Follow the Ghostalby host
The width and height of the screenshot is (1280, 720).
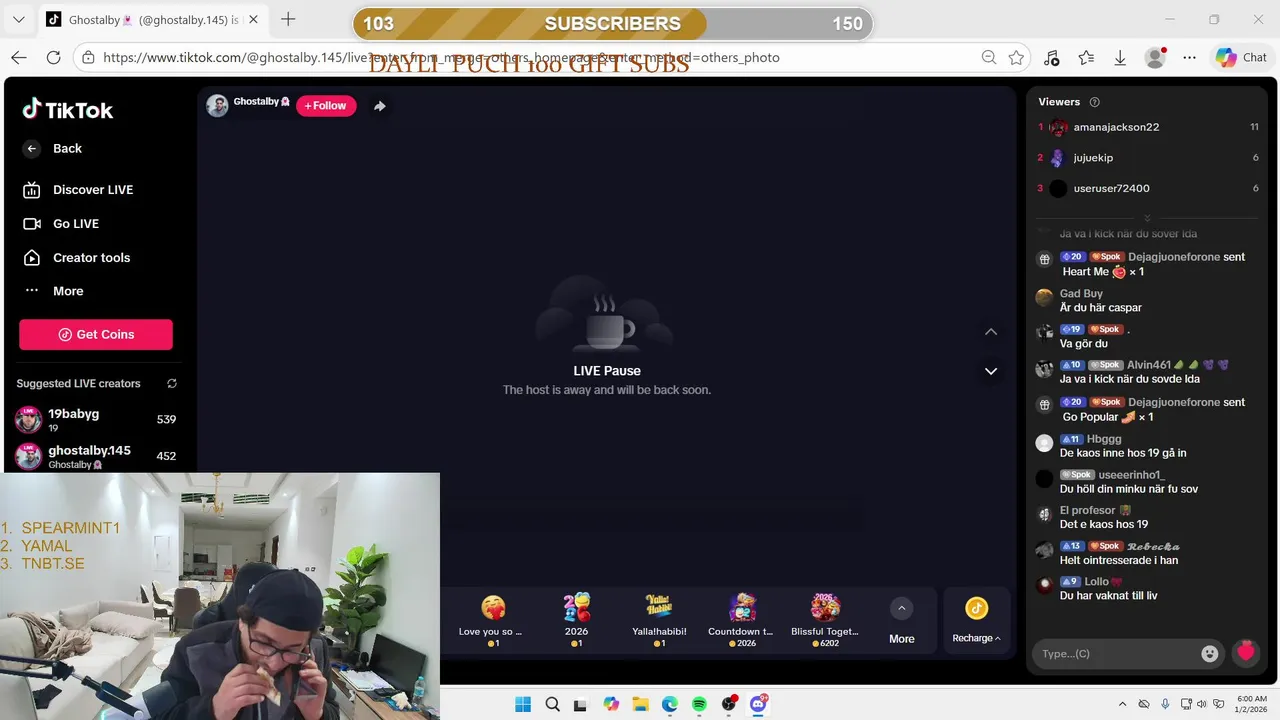click(x=326, y=105)
